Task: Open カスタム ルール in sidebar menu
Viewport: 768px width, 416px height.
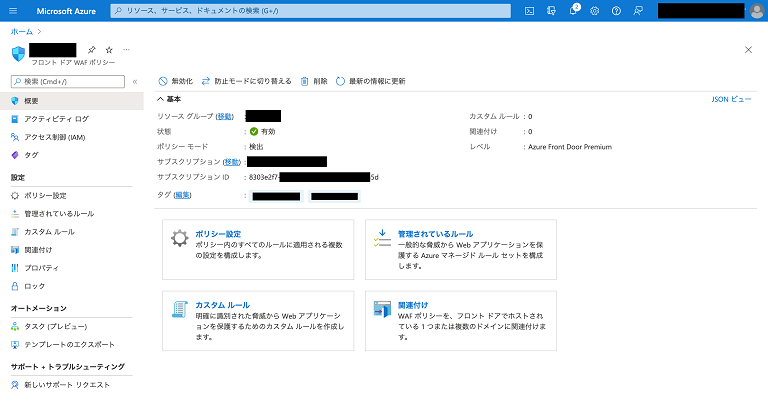Action: [49, 232]
